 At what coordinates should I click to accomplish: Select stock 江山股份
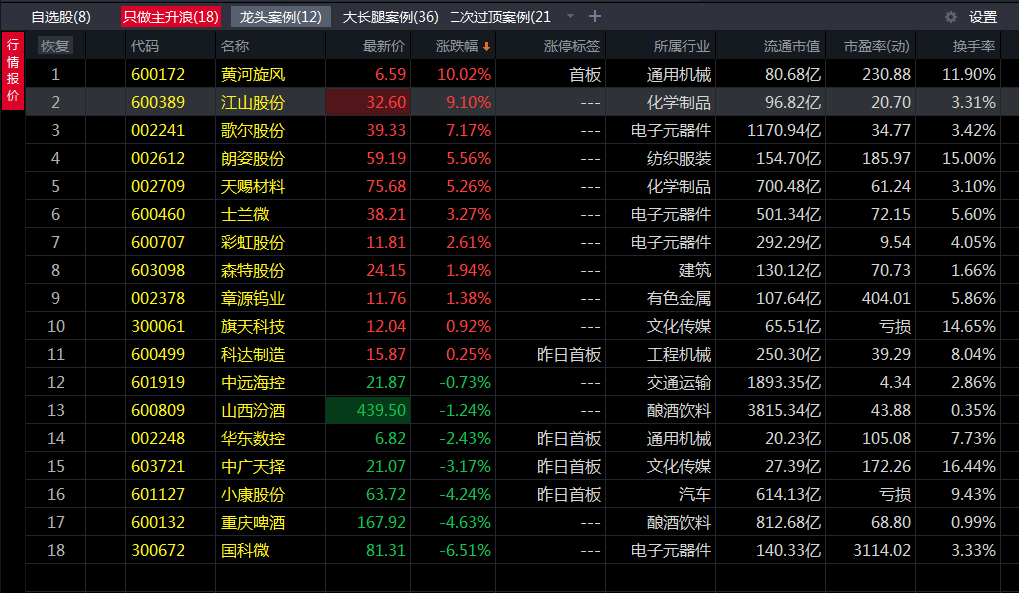click(x=253, y=103)
